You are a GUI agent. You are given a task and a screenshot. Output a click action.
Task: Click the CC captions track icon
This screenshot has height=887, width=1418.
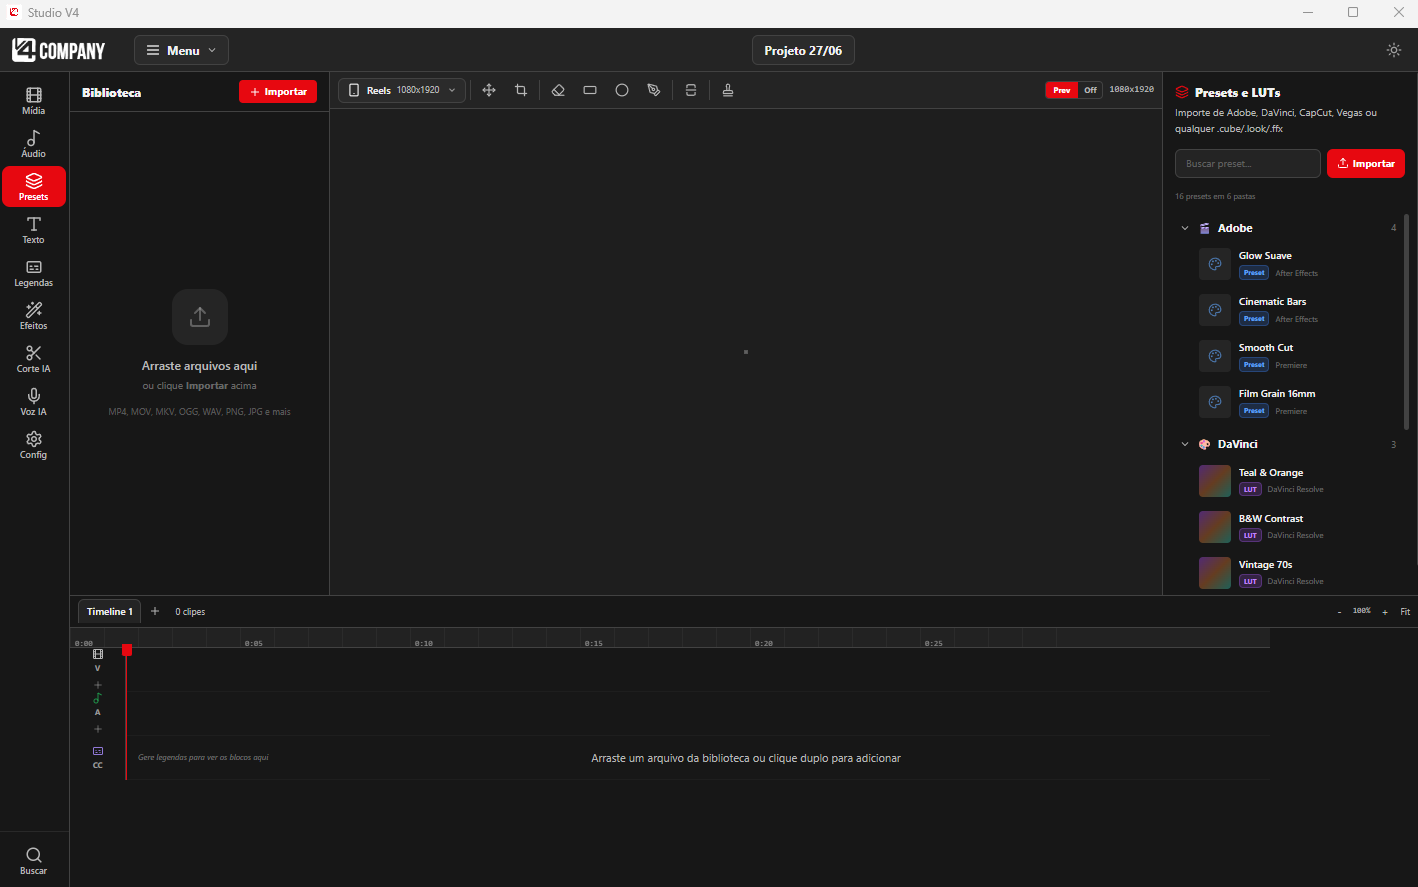point(98,751)
